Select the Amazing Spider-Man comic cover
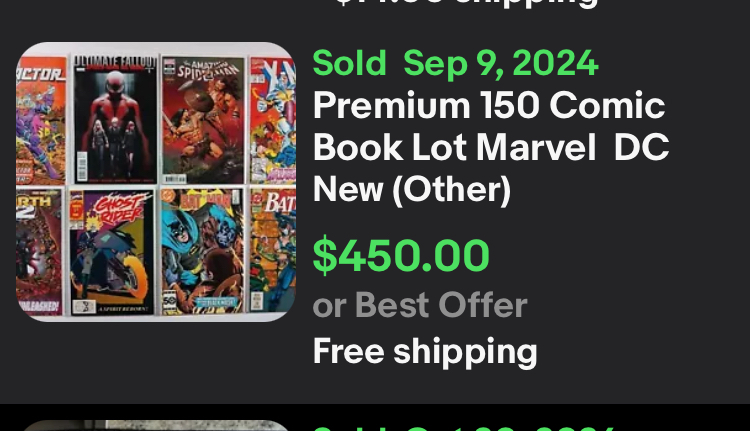750x431 pixels. click(203, 120)
